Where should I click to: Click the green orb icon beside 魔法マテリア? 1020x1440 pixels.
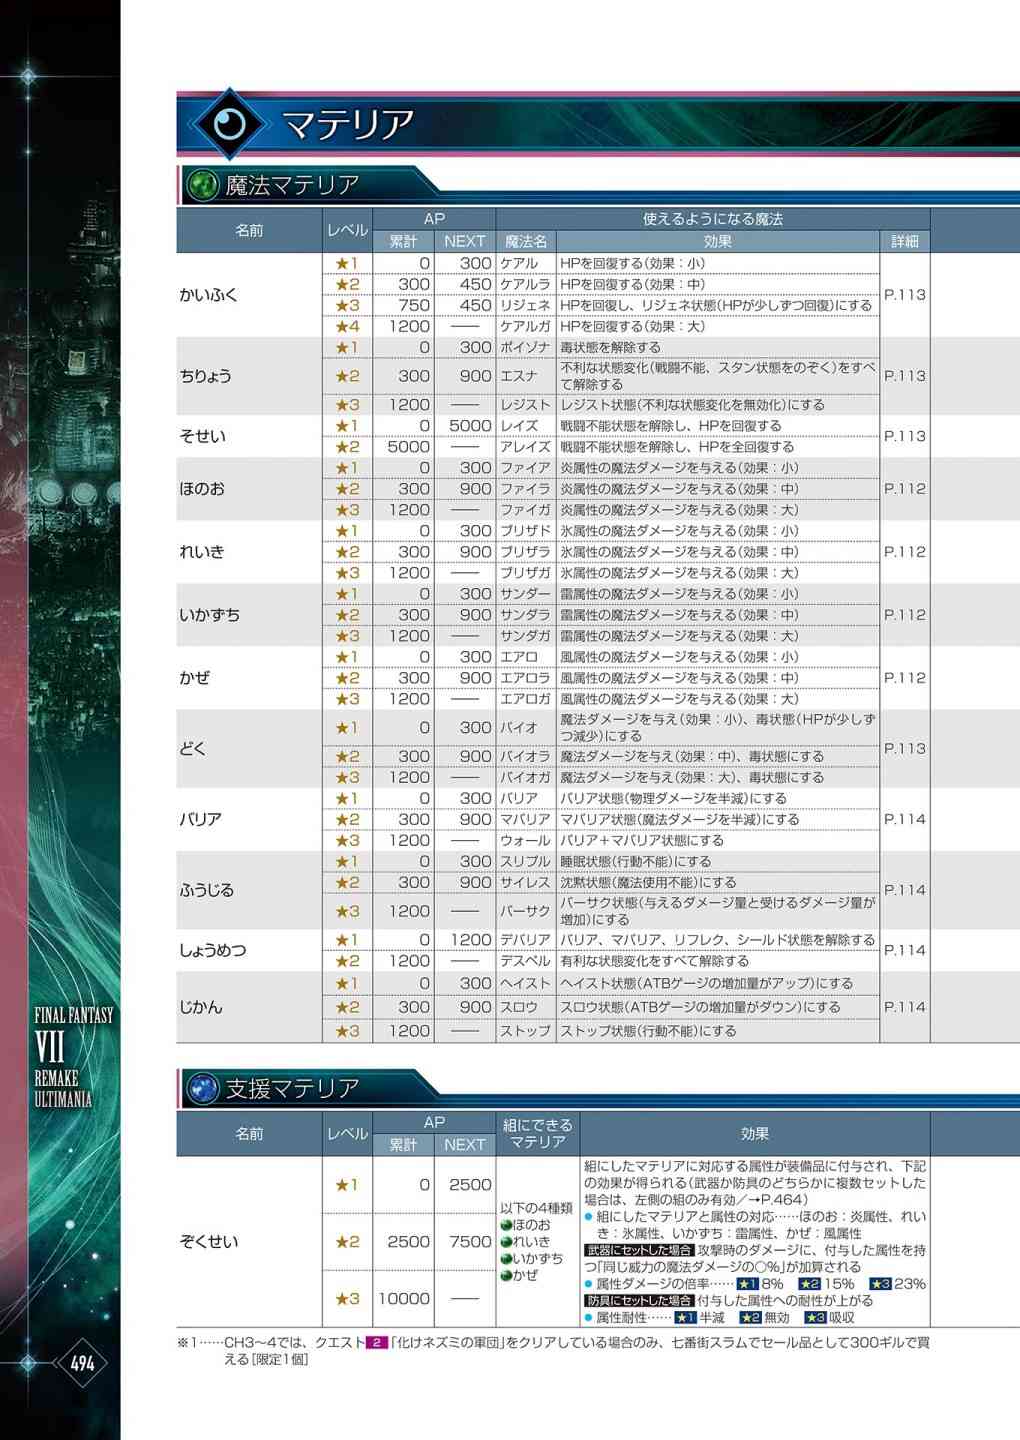203,185
